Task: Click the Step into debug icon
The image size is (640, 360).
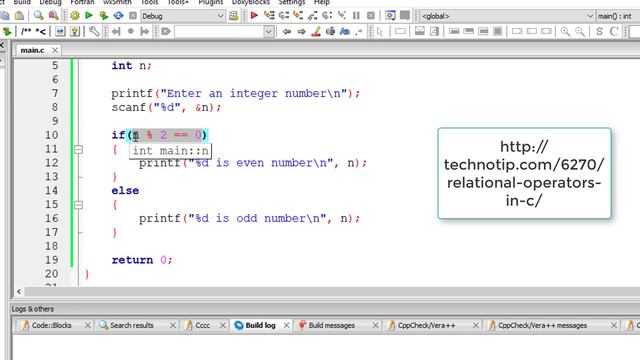Action: 298,16
